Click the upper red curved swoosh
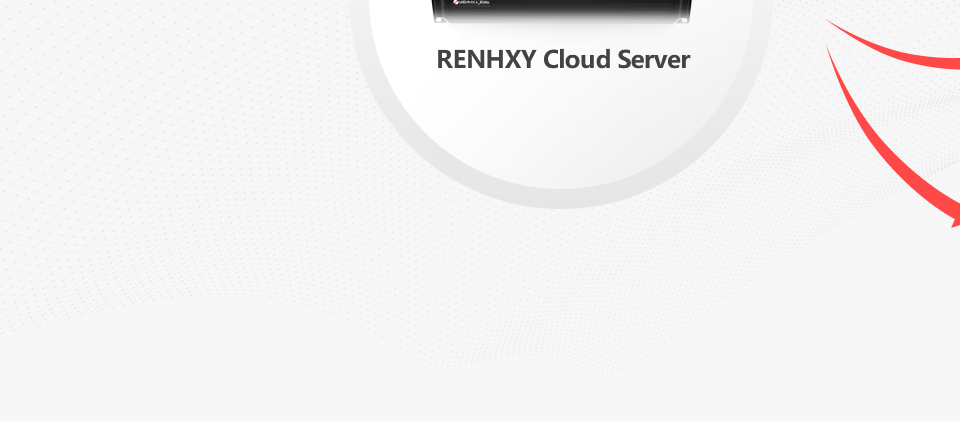The image size is (960, 421). [900, 52]
